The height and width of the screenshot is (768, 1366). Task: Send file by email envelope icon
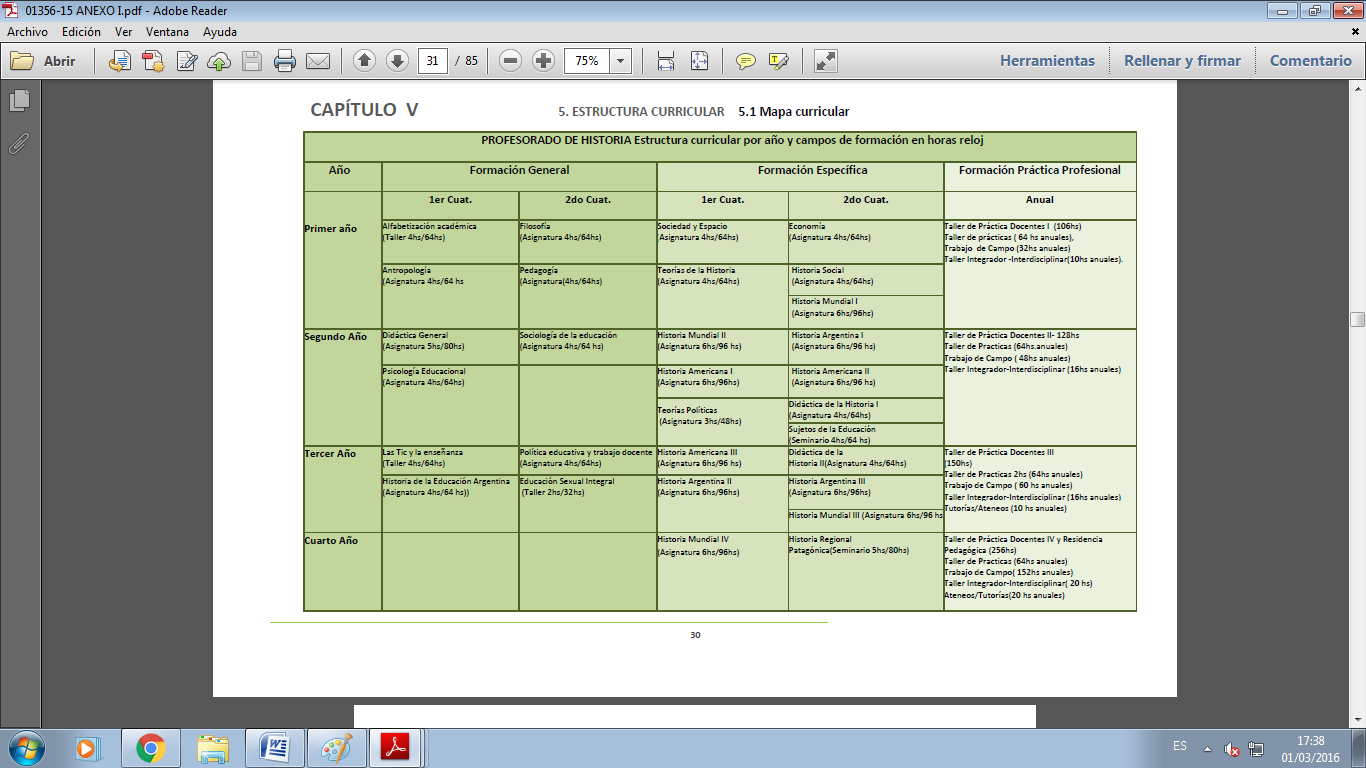coord(318,61)
